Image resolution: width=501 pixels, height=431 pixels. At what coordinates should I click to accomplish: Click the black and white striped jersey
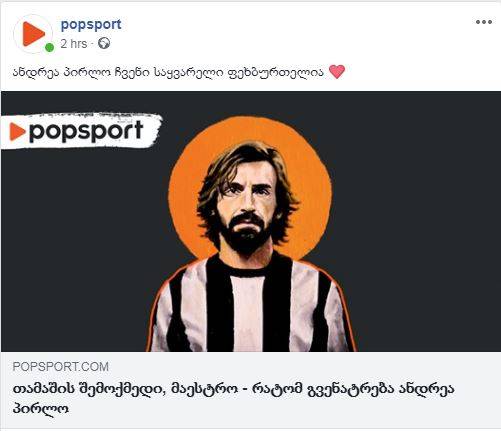[x=251, y=305]
